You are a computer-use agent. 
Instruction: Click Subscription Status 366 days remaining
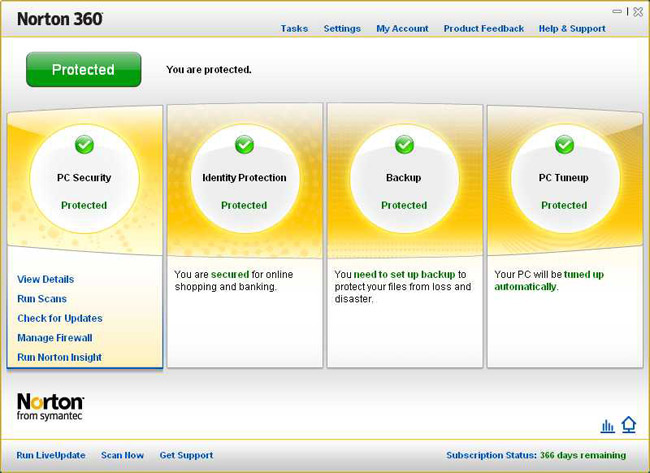(536, 455)
